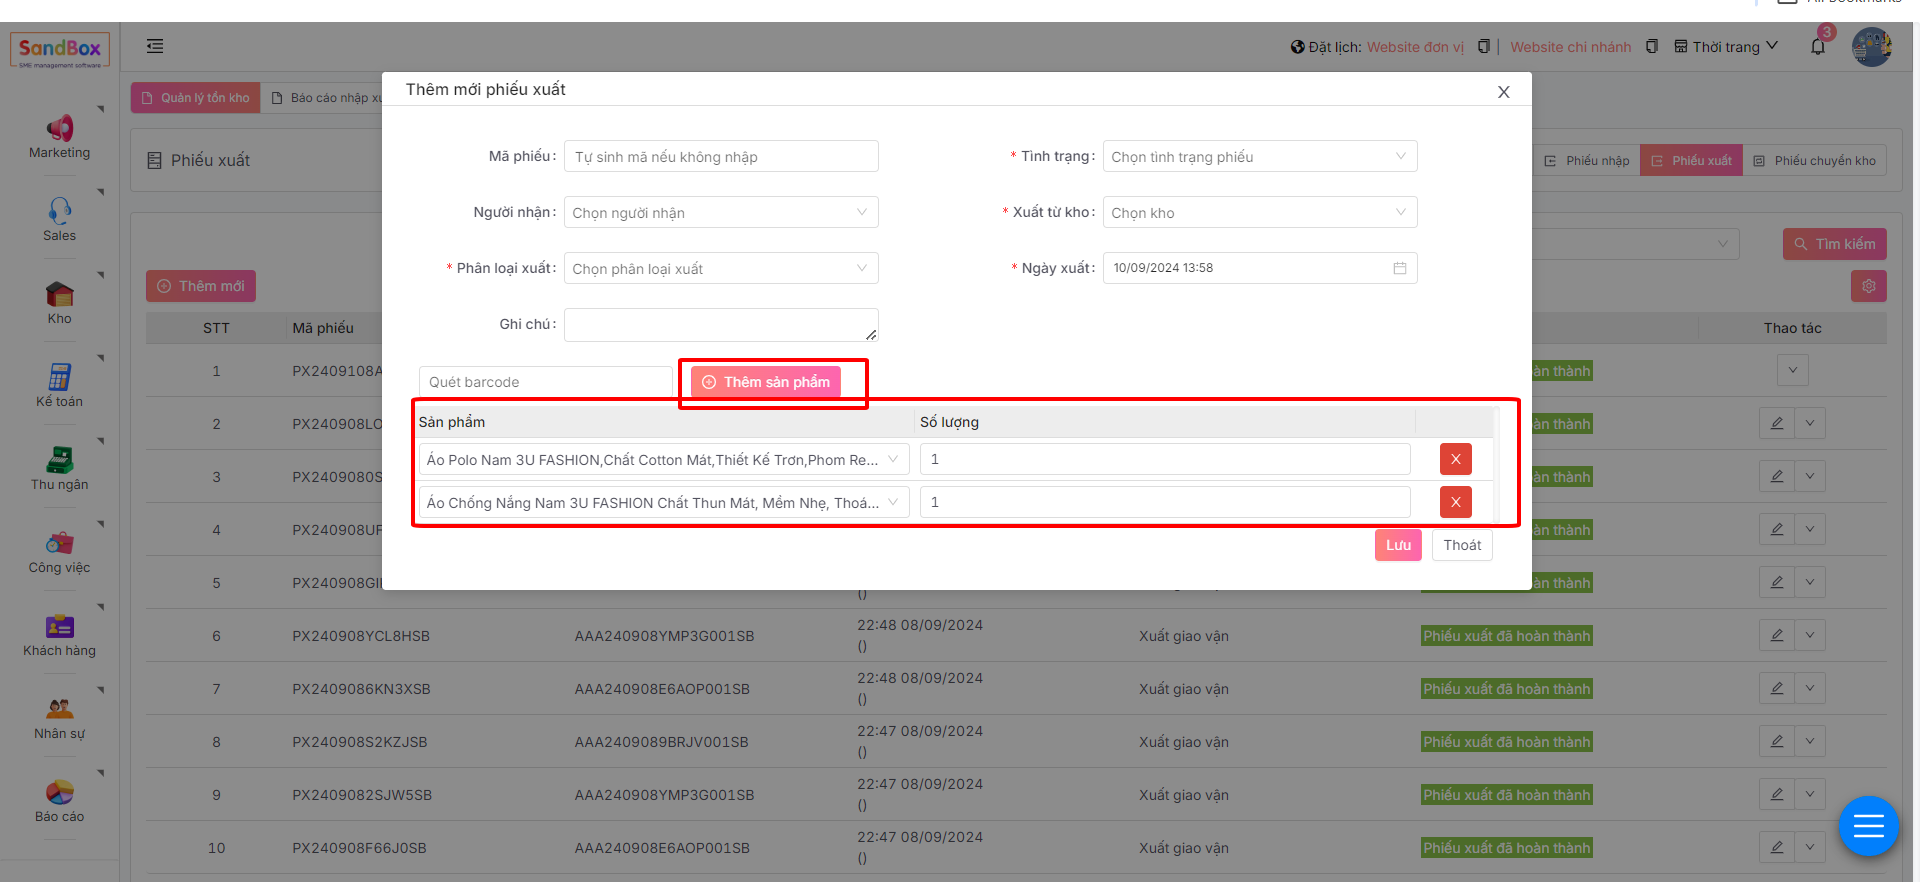Click the Lưu save button
This screenshot has width=1920, height=882.
click(x=1397, y=545)
